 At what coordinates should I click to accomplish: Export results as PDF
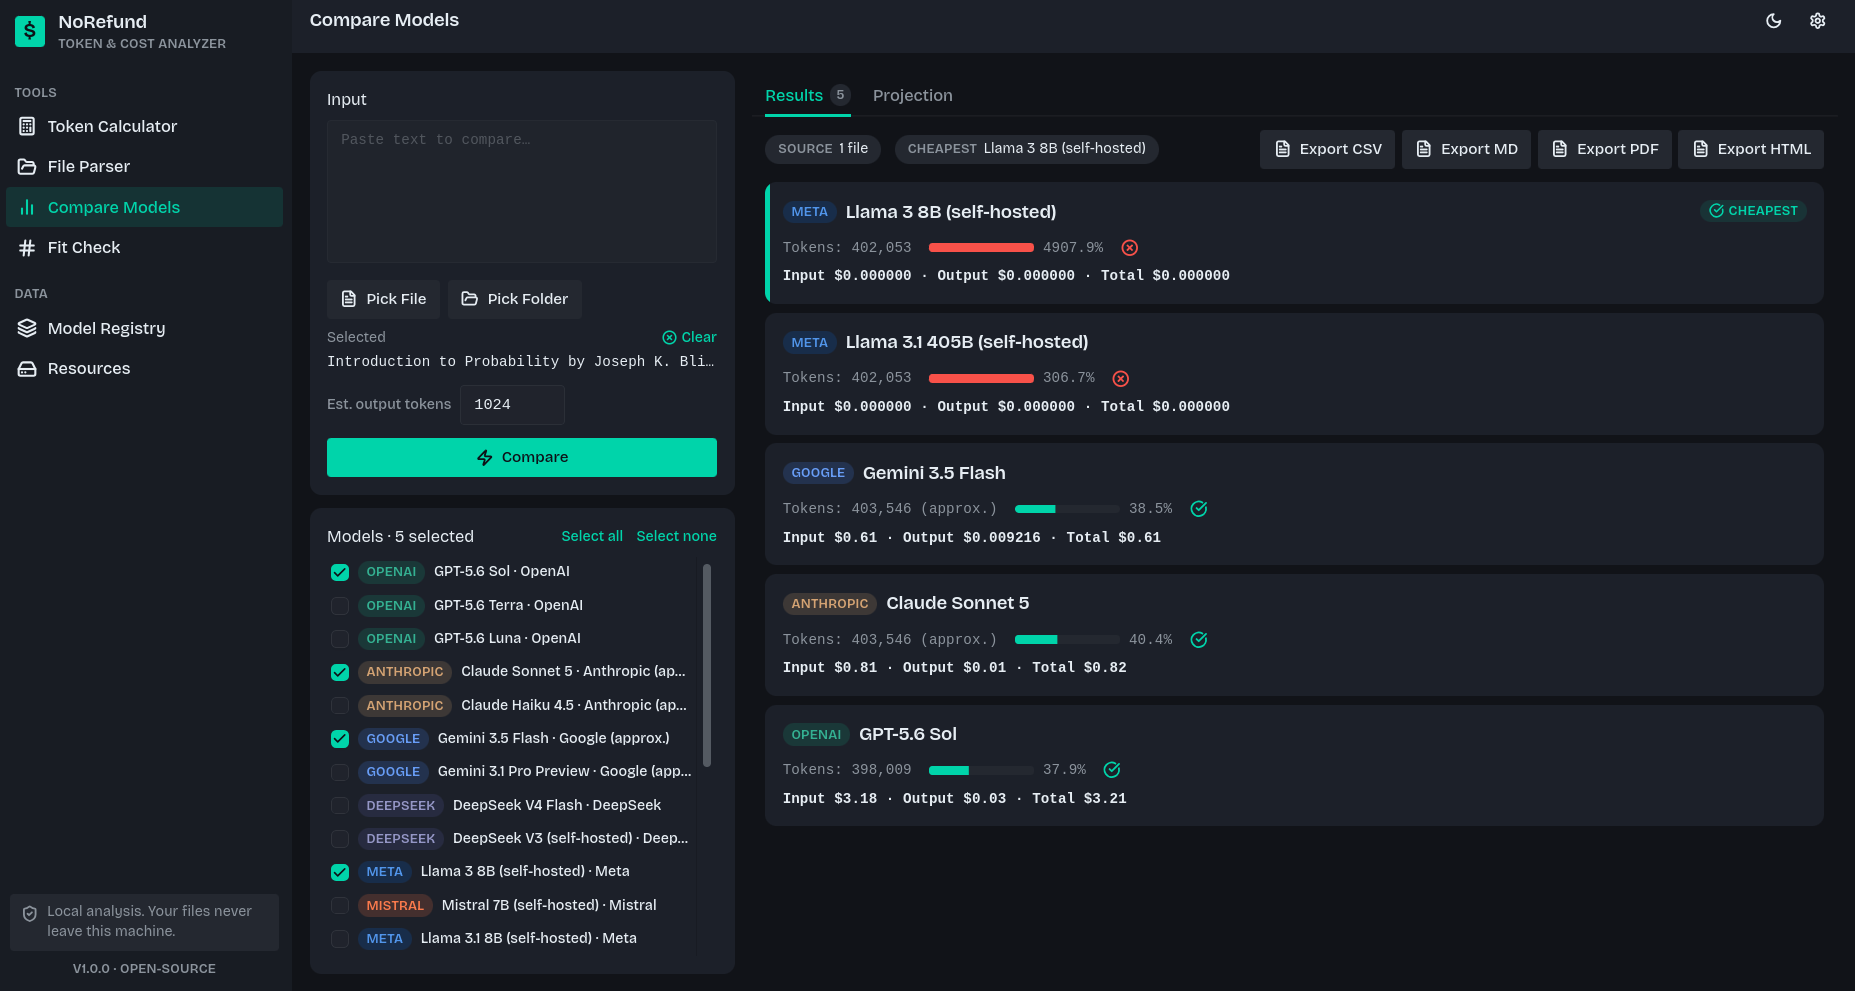click(x=1604, y=149)
